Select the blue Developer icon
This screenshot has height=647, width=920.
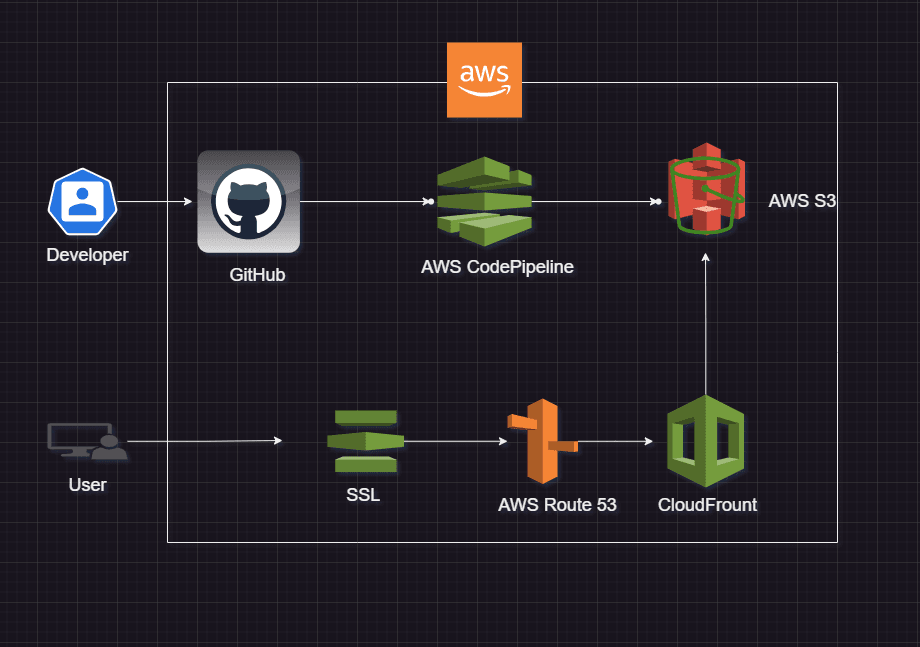pos(83,202)
